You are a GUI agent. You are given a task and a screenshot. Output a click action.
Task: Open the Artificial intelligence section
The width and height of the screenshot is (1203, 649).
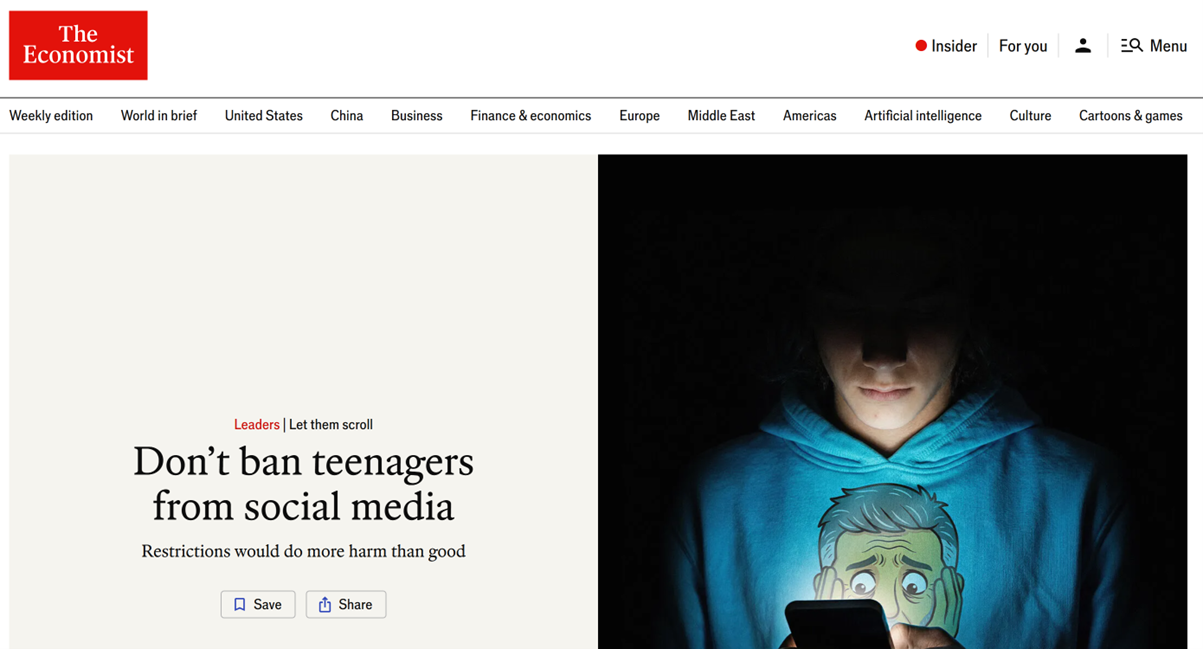pos(923,116)
